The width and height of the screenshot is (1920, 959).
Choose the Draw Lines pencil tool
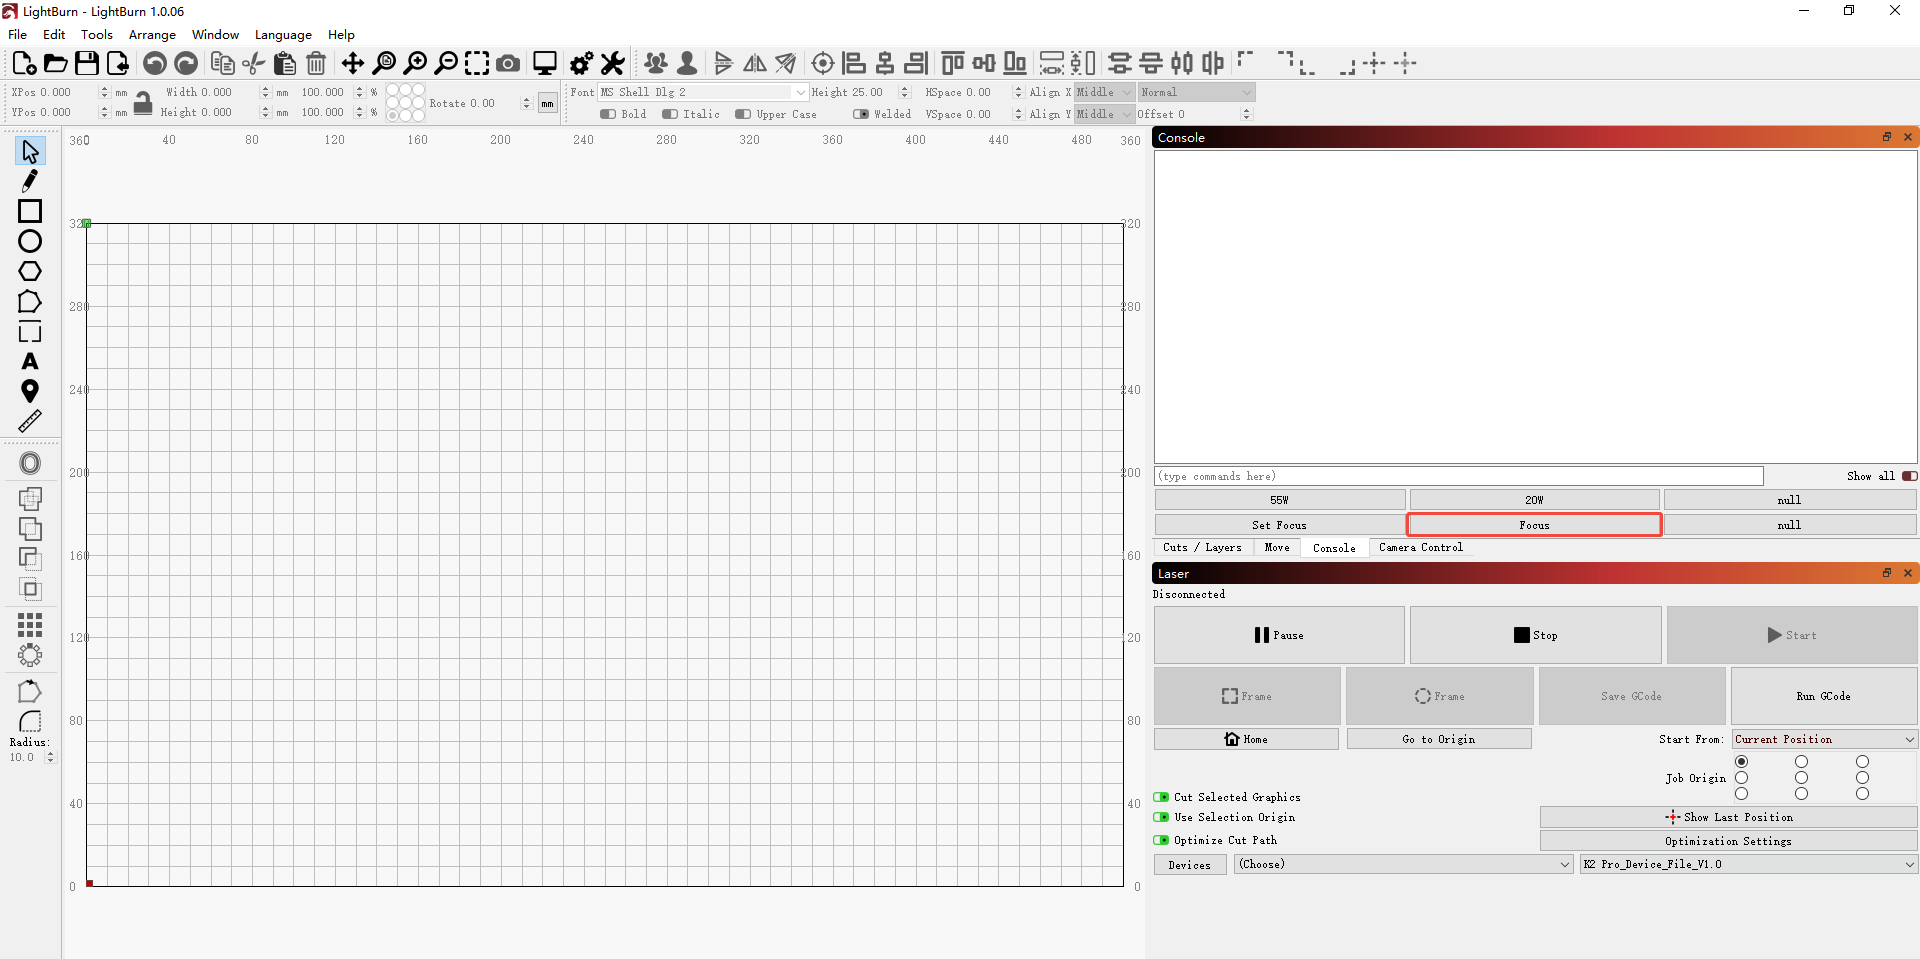(30, 181)
